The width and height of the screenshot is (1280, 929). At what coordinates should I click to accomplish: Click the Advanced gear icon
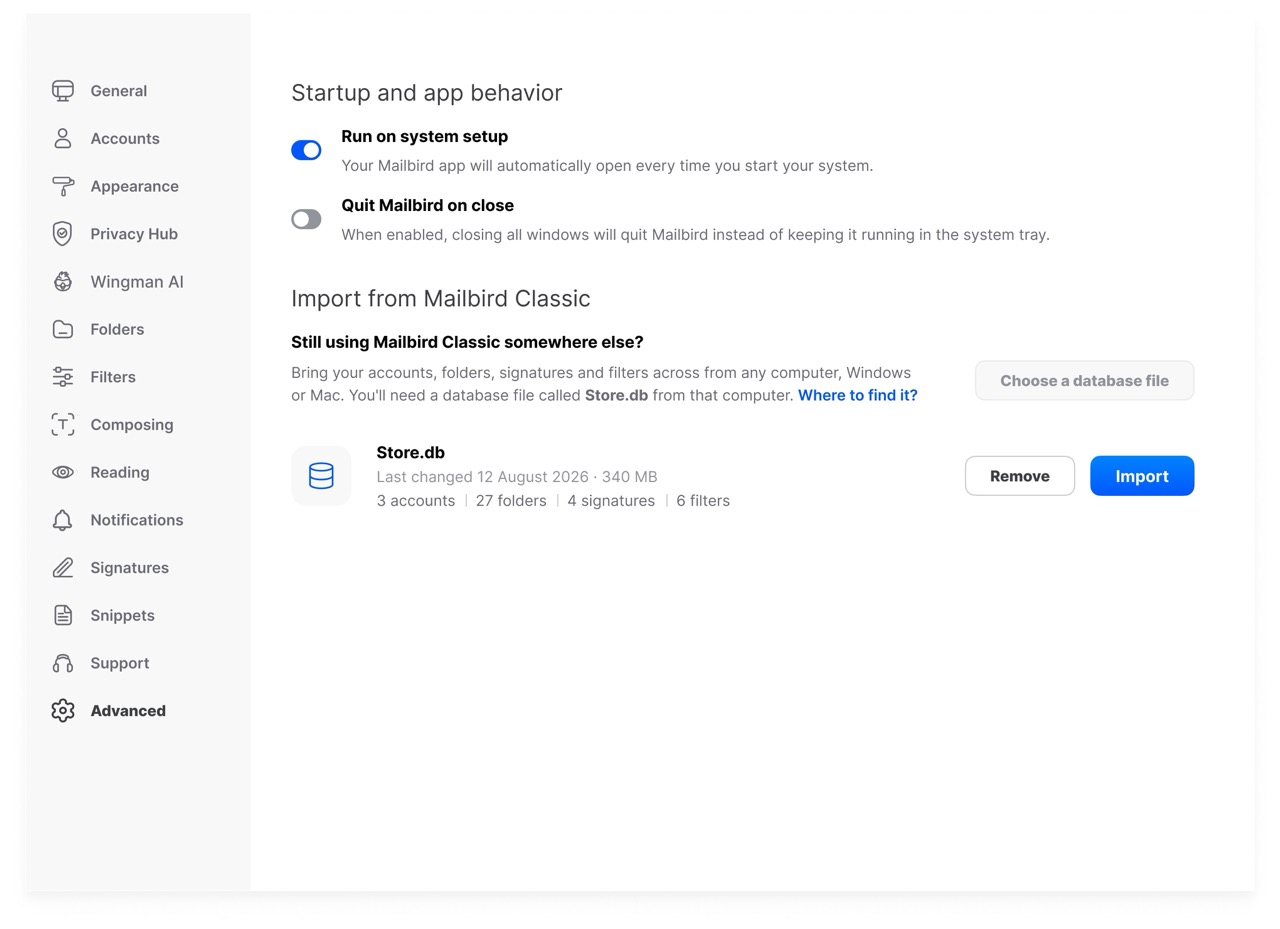pos(63,711)
